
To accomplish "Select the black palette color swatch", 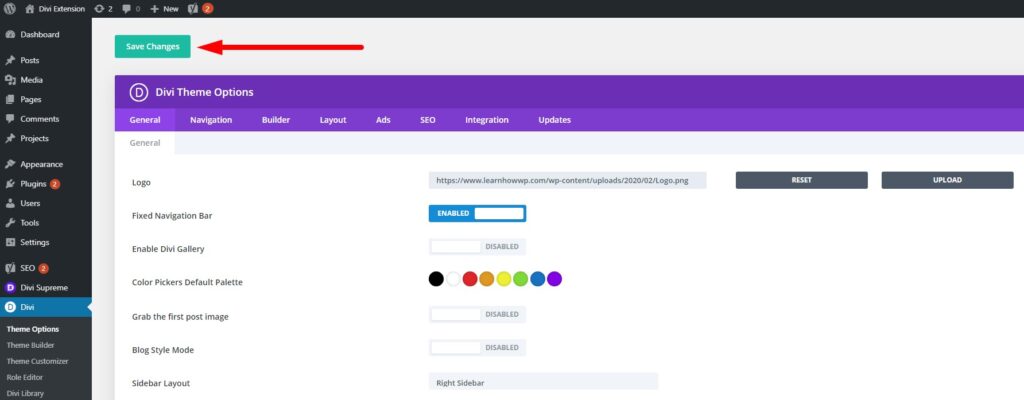I will pyautogui.click(x=436, y=279).
